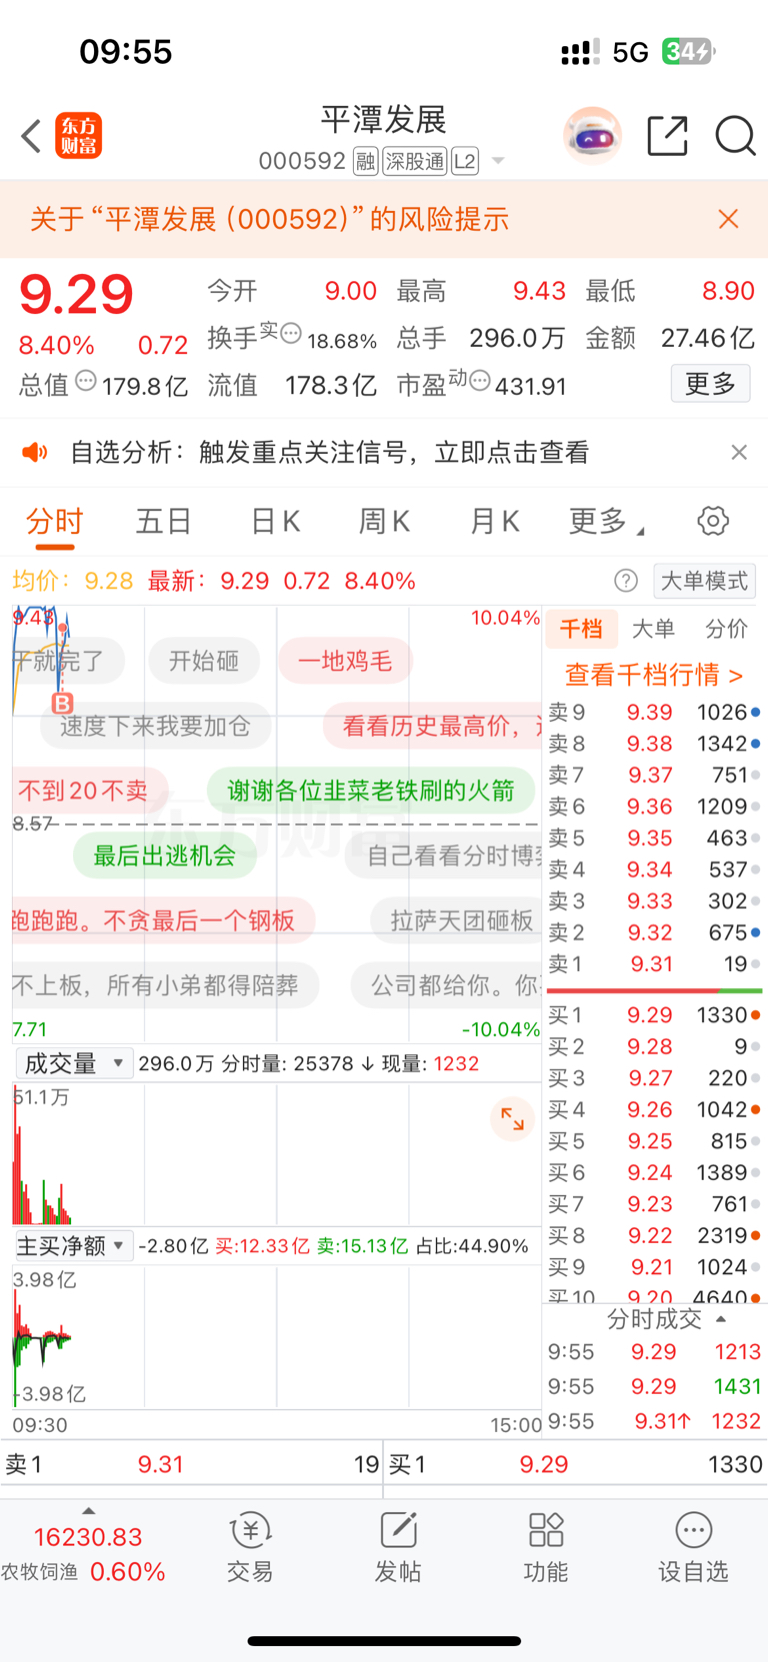This screenshot has height=1663, width=768.
Task: Toggle 大单模式 button
Action: tap(704, 581)
